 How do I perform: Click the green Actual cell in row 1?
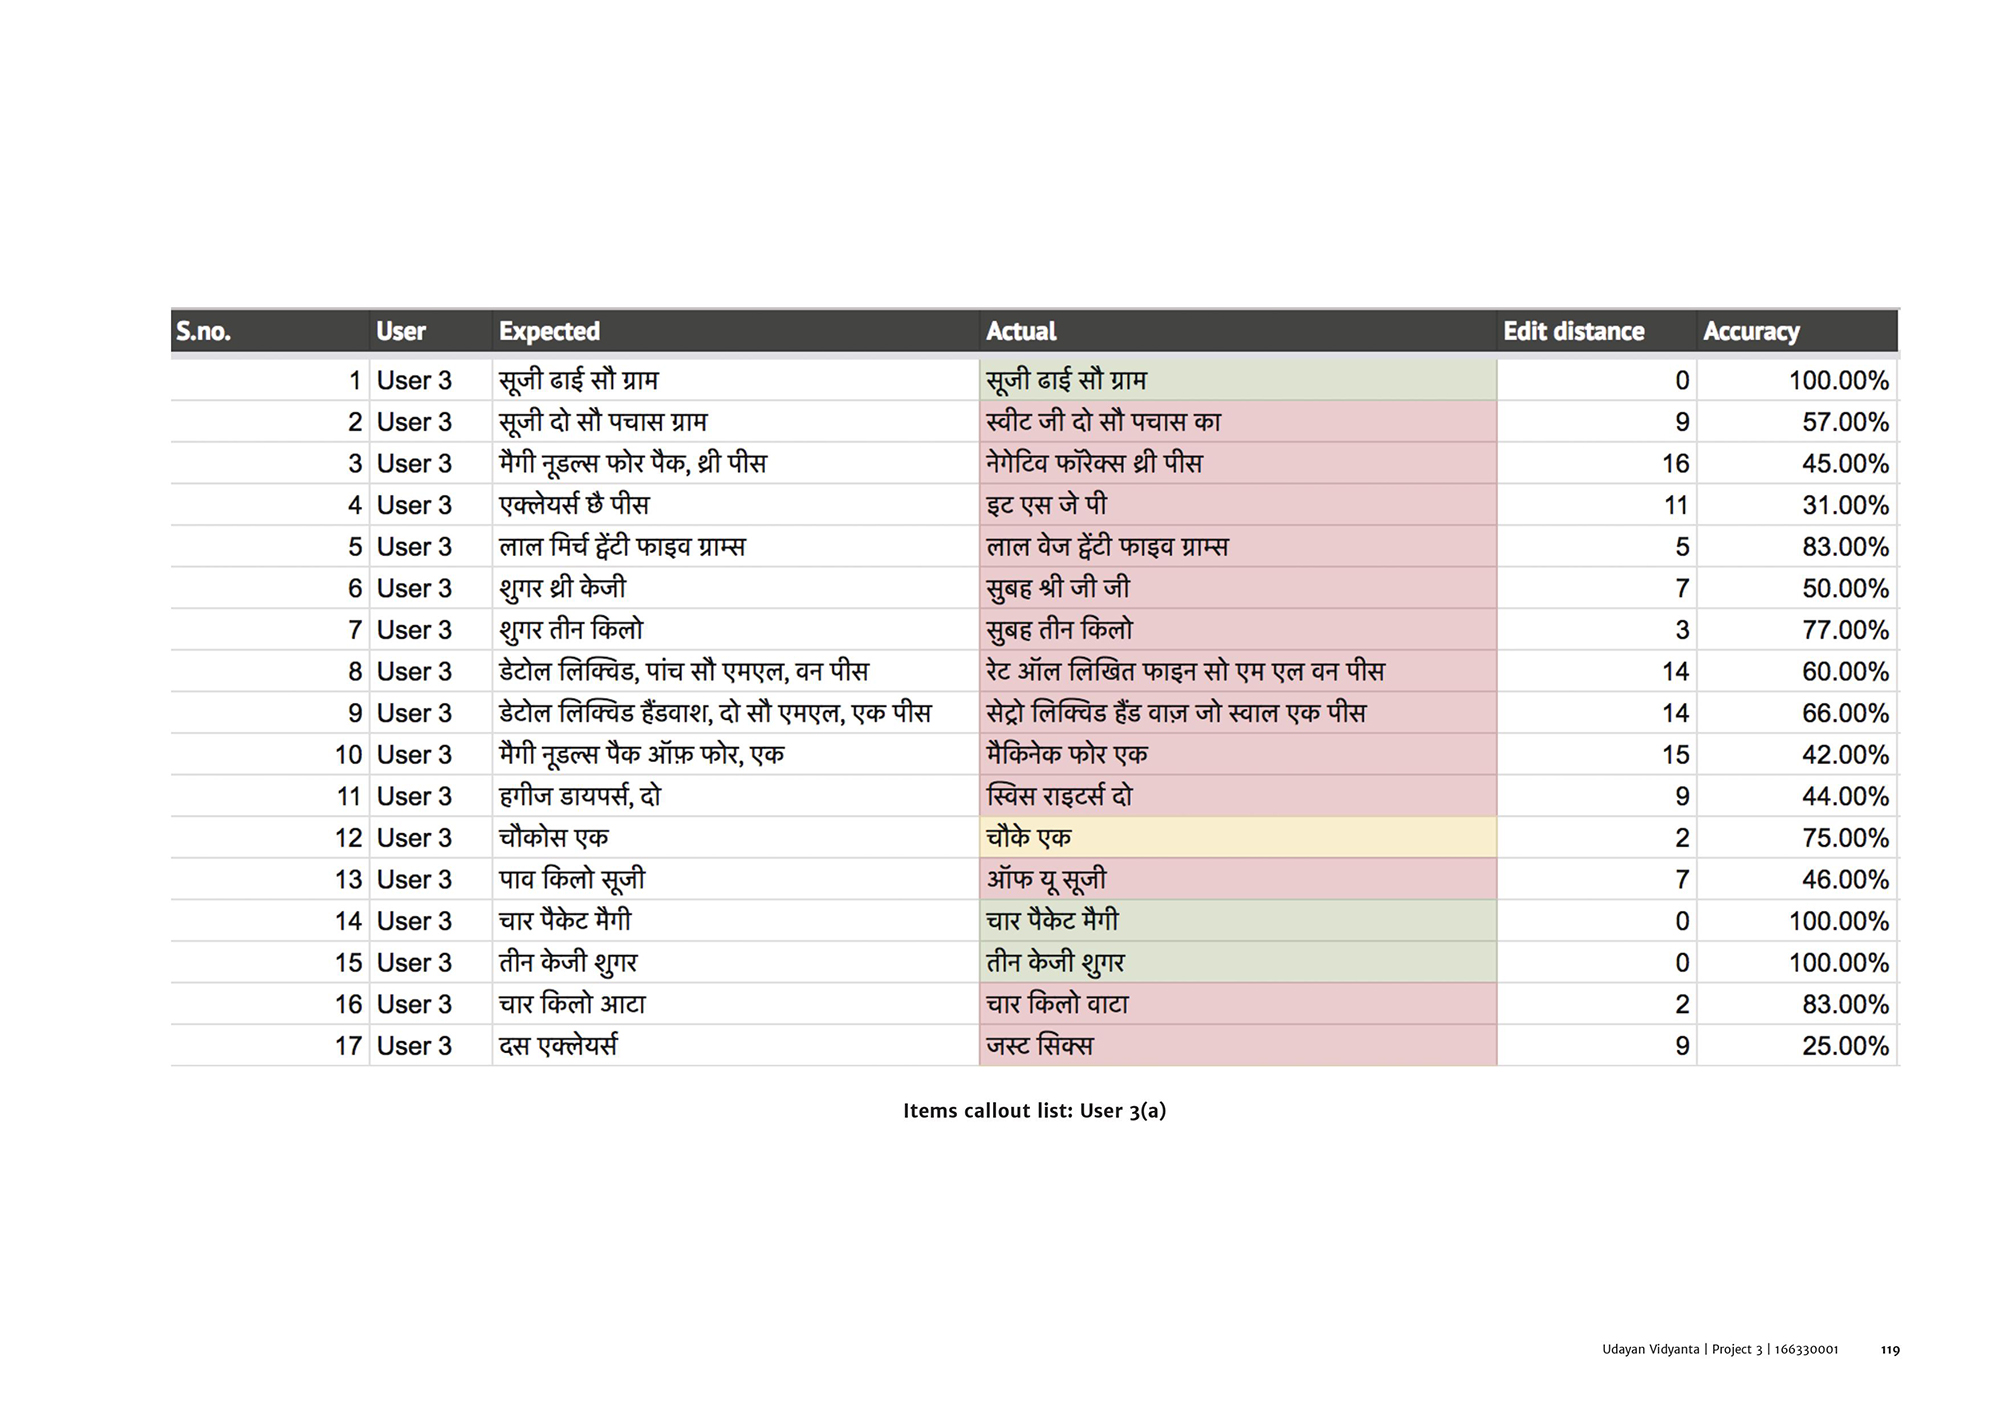tap(1237, 381)
